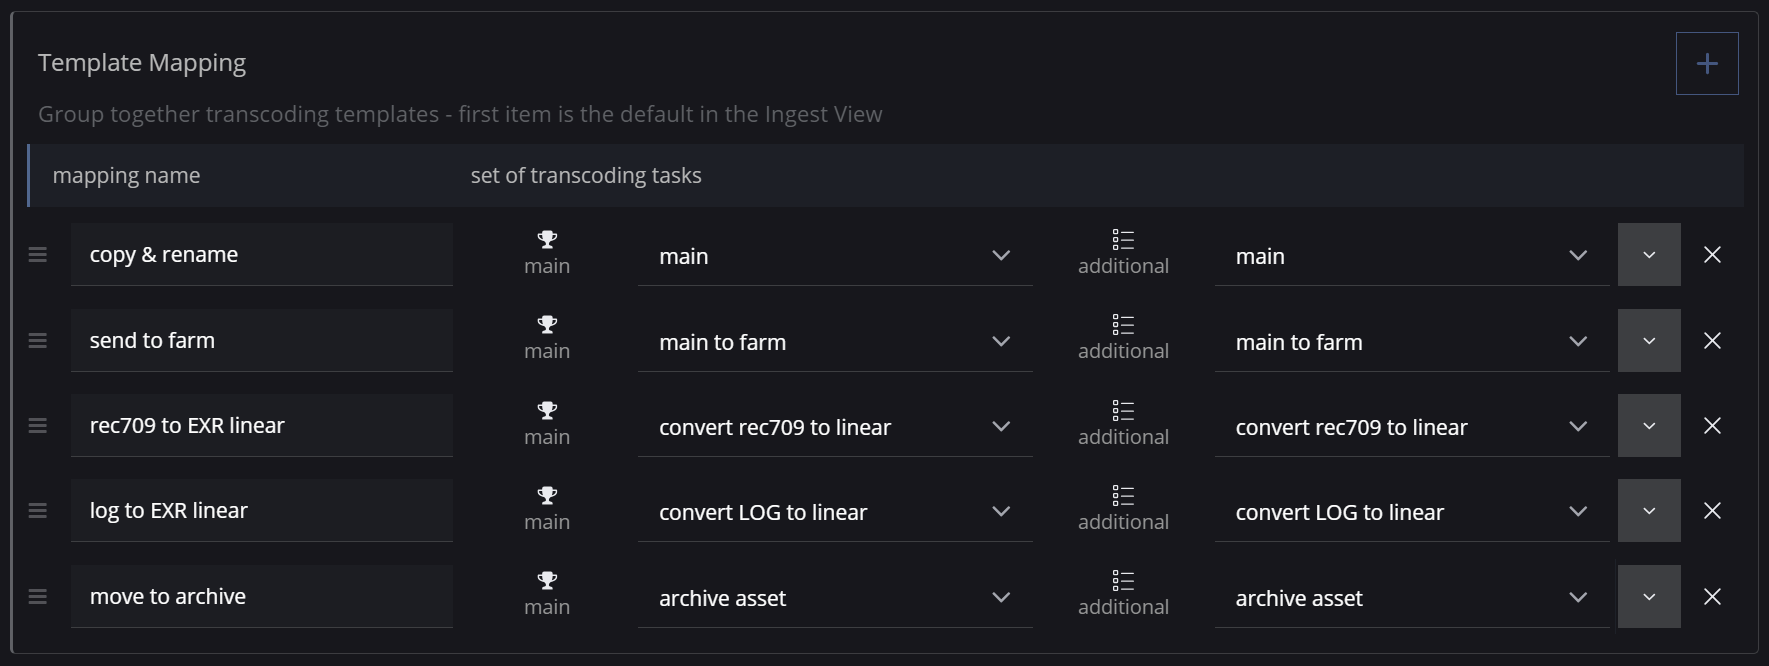
Task: Click trophy main icon in 'send to farm' row
Action: pyautogui.click(x=547, y=325)
